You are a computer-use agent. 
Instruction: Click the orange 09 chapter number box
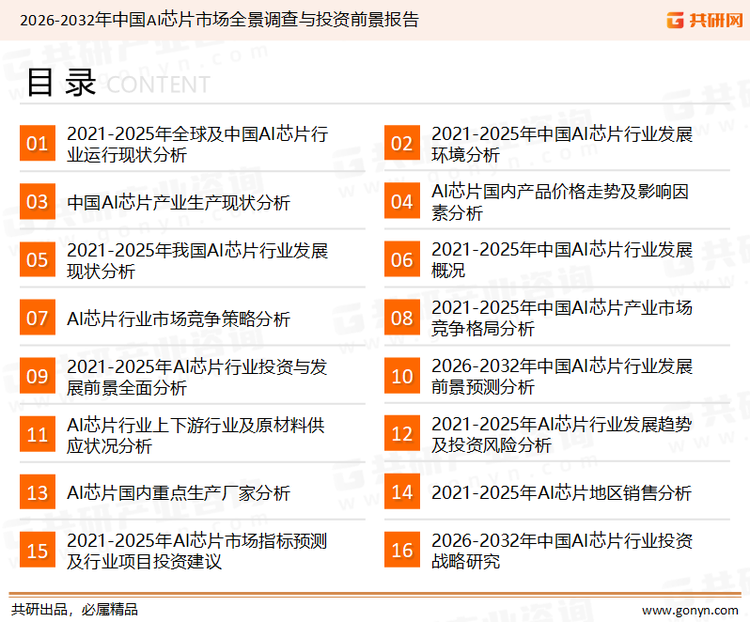pyautogui.click(x=37, y=376)
